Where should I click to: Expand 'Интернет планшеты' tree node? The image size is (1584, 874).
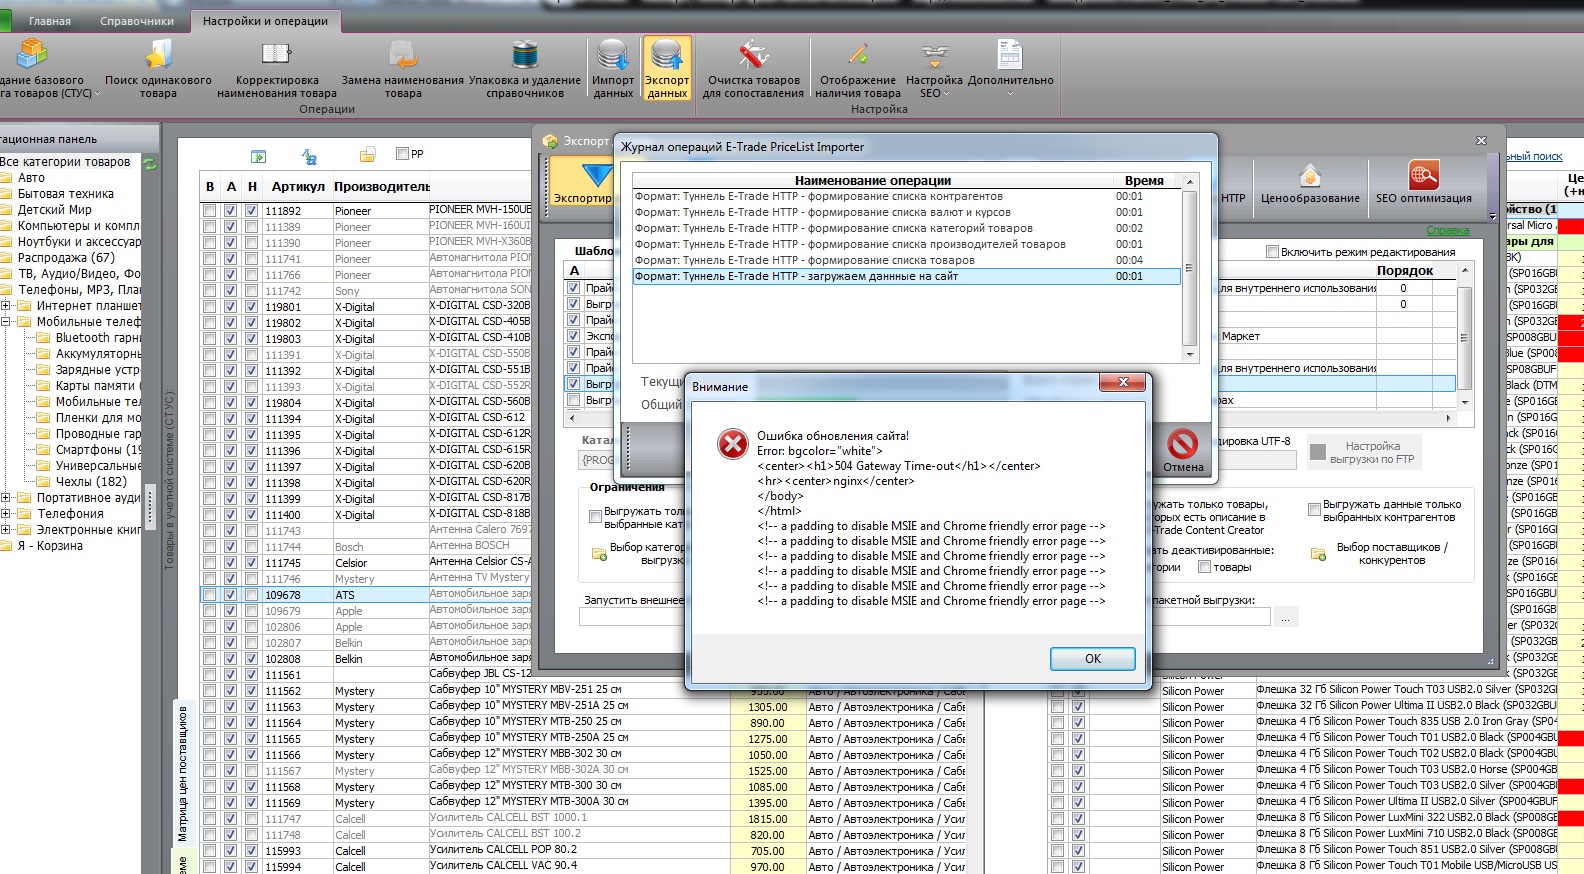pyautogui.click(x=5, y=306)
